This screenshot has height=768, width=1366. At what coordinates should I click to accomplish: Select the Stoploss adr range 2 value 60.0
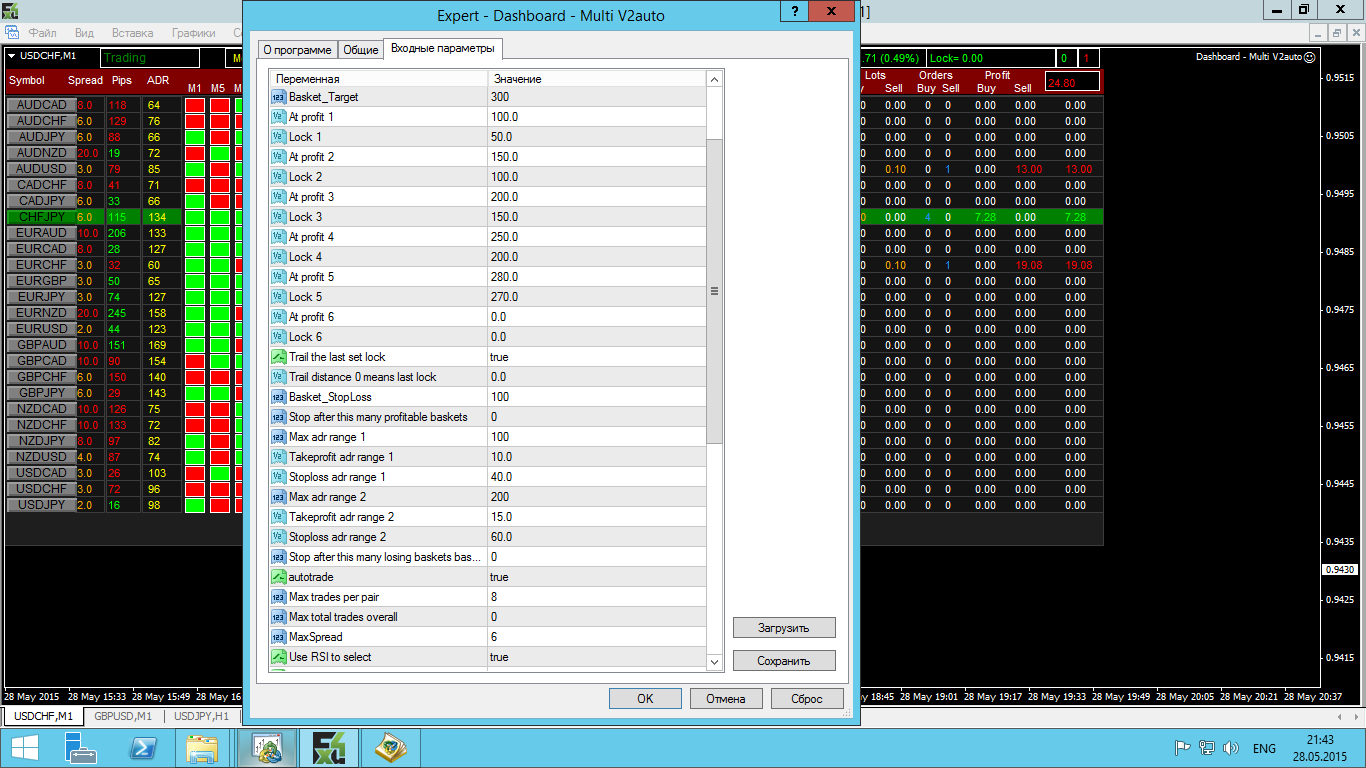click(x=597, y=537)
